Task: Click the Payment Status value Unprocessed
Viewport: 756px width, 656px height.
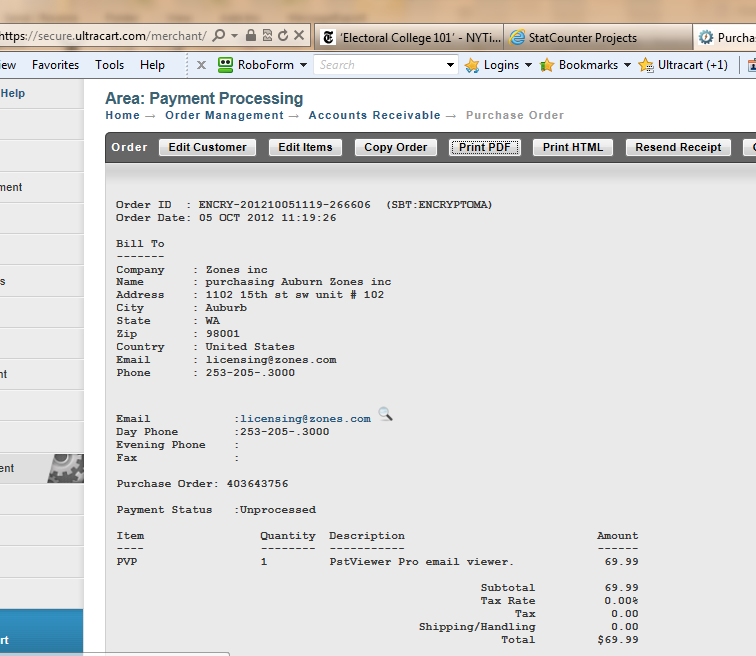Action: pyautogui.click(x=278, y=509)
